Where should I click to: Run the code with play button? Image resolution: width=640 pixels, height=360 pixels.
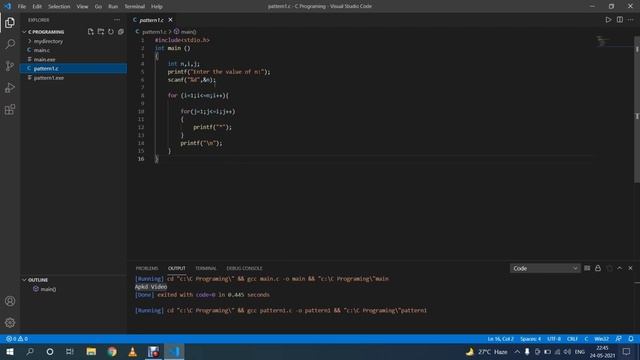click(x=608, y=20)
